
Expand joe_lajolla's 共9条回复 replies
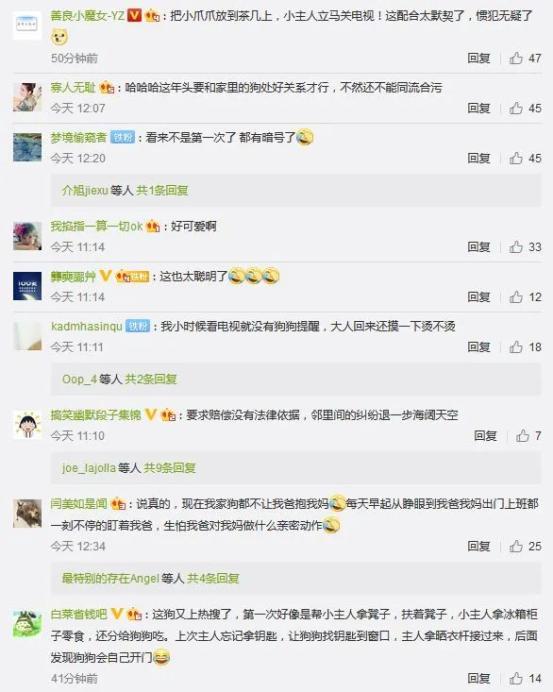point(169,467)
